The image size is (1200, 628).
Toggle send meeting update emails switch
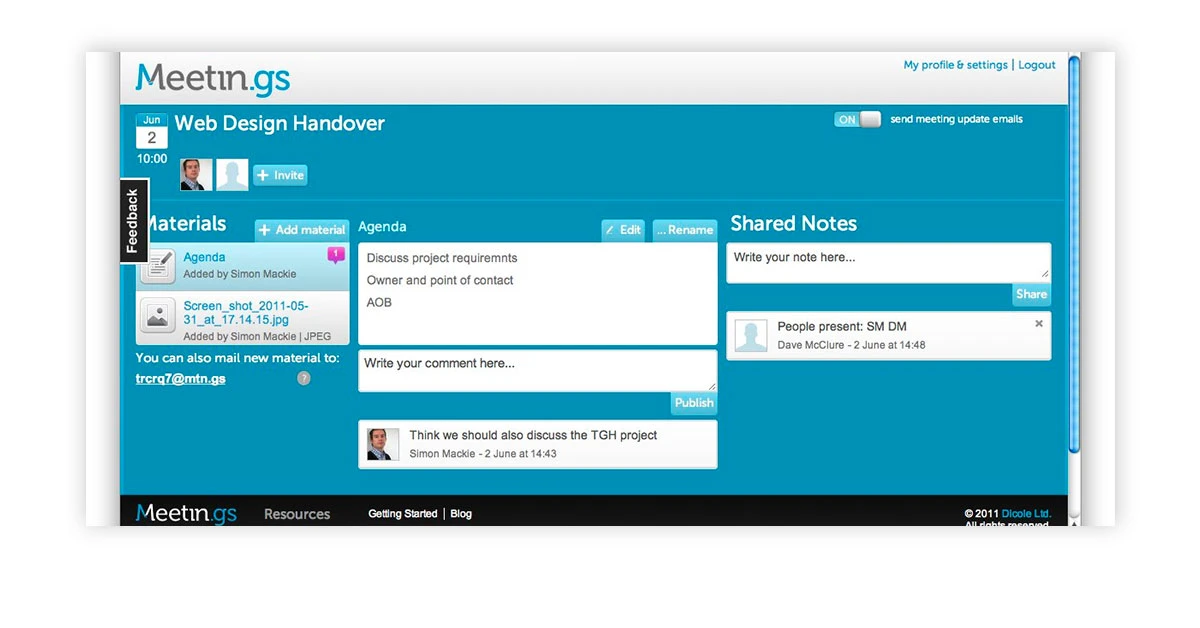click(858, 119)
